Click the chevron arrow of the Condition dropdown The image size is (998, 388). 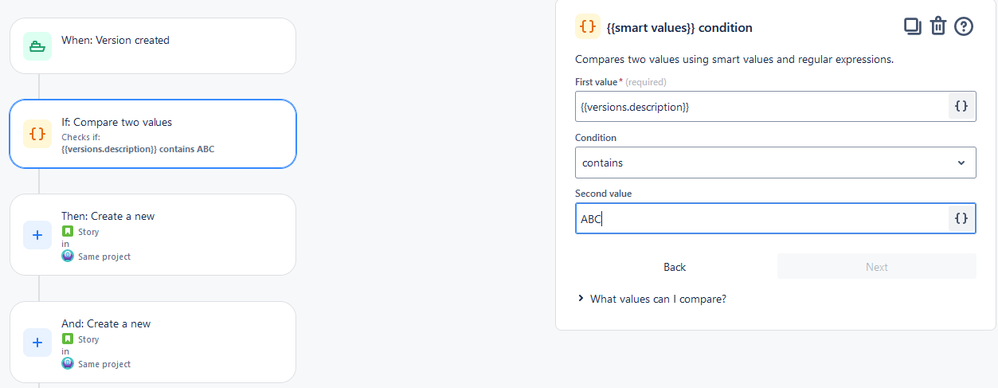pos(961,163)
